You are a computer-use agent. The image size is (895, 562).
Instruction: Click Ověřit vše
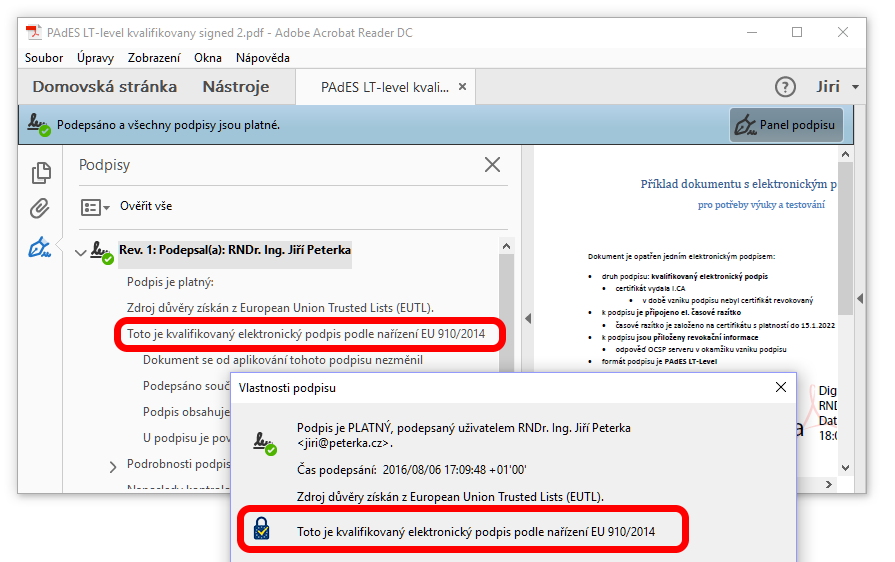pyautogui.click(x=146, y=206)
